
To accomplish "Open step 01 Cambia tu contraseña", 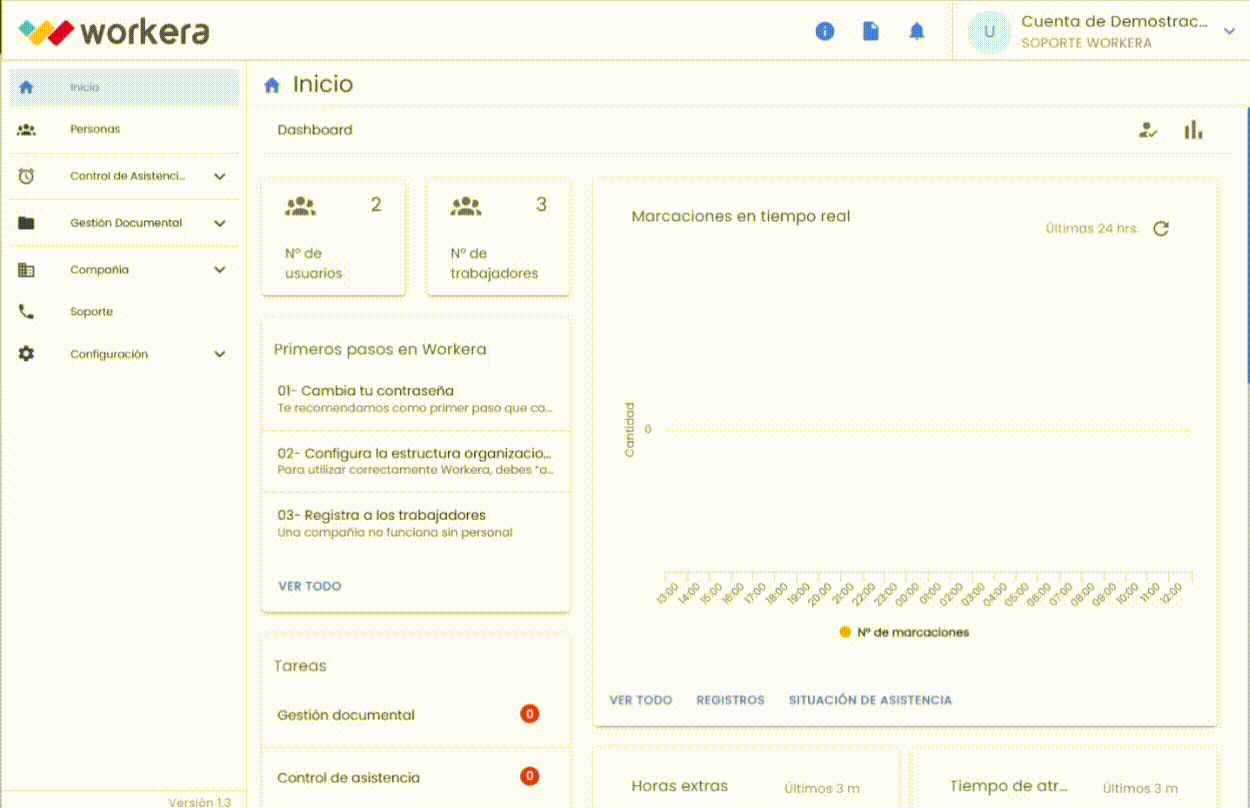I will 416,399.
